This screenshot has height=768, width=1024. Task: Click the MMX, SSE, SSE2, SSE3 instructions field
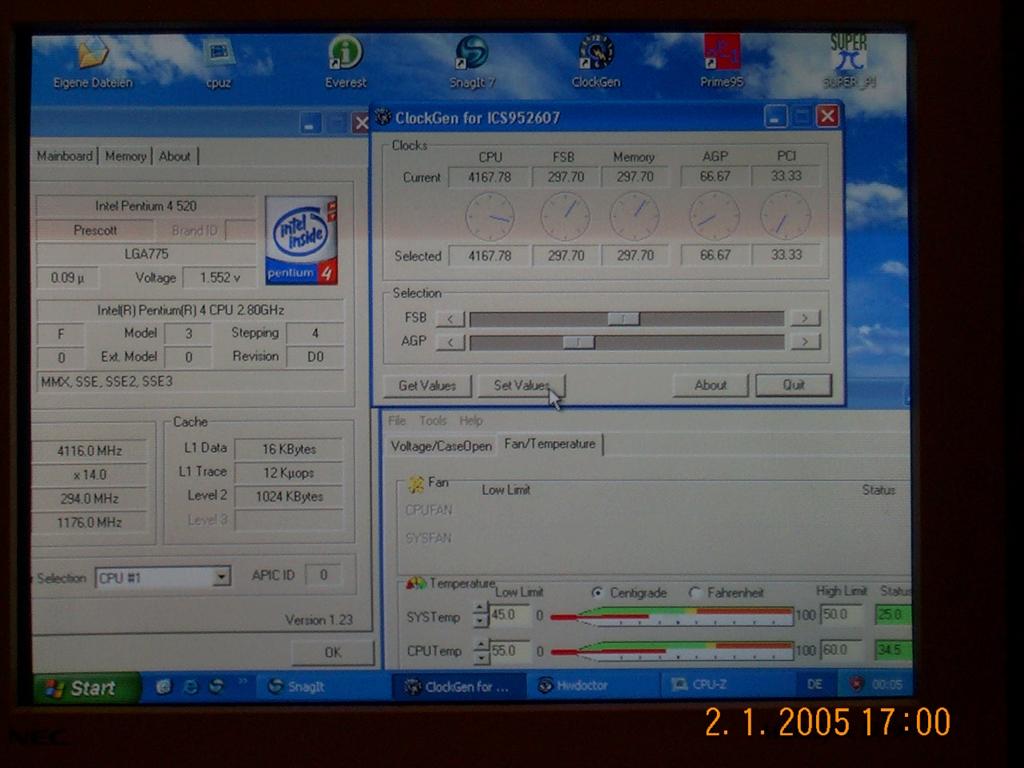[189, 381]
